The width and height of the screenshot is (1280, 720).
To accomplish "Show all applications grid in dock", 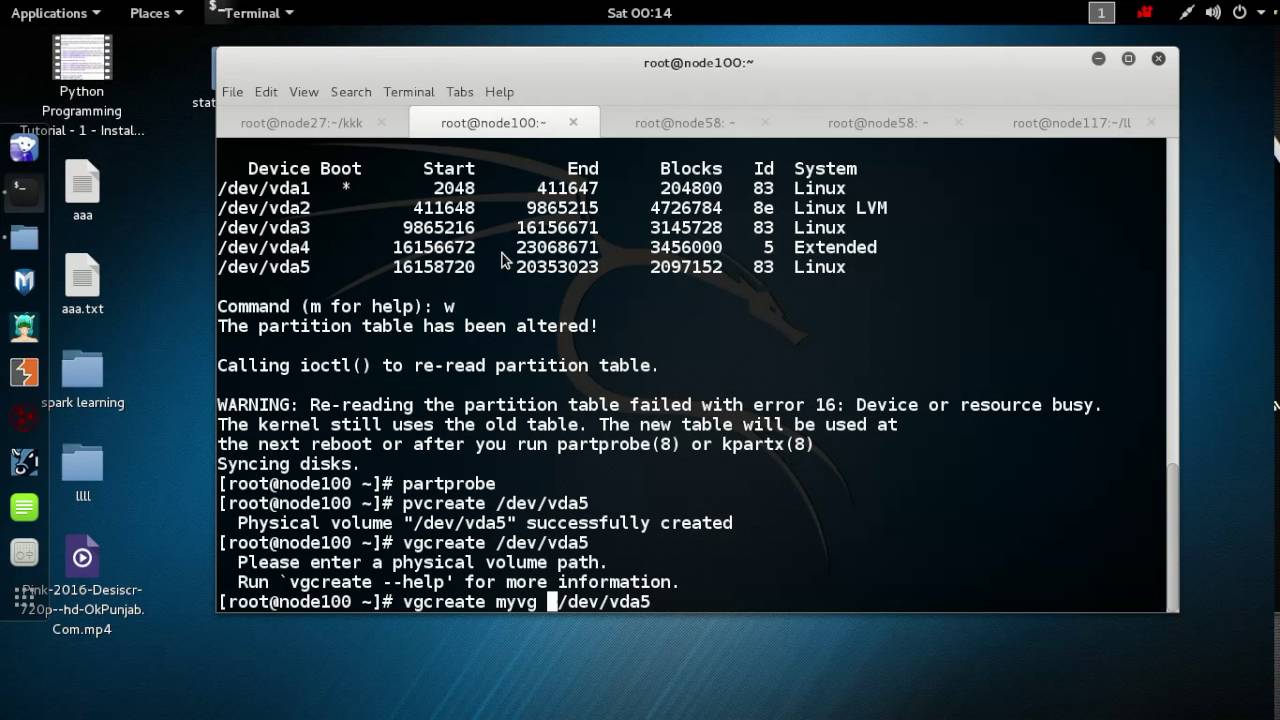I will tap(24, 597).
